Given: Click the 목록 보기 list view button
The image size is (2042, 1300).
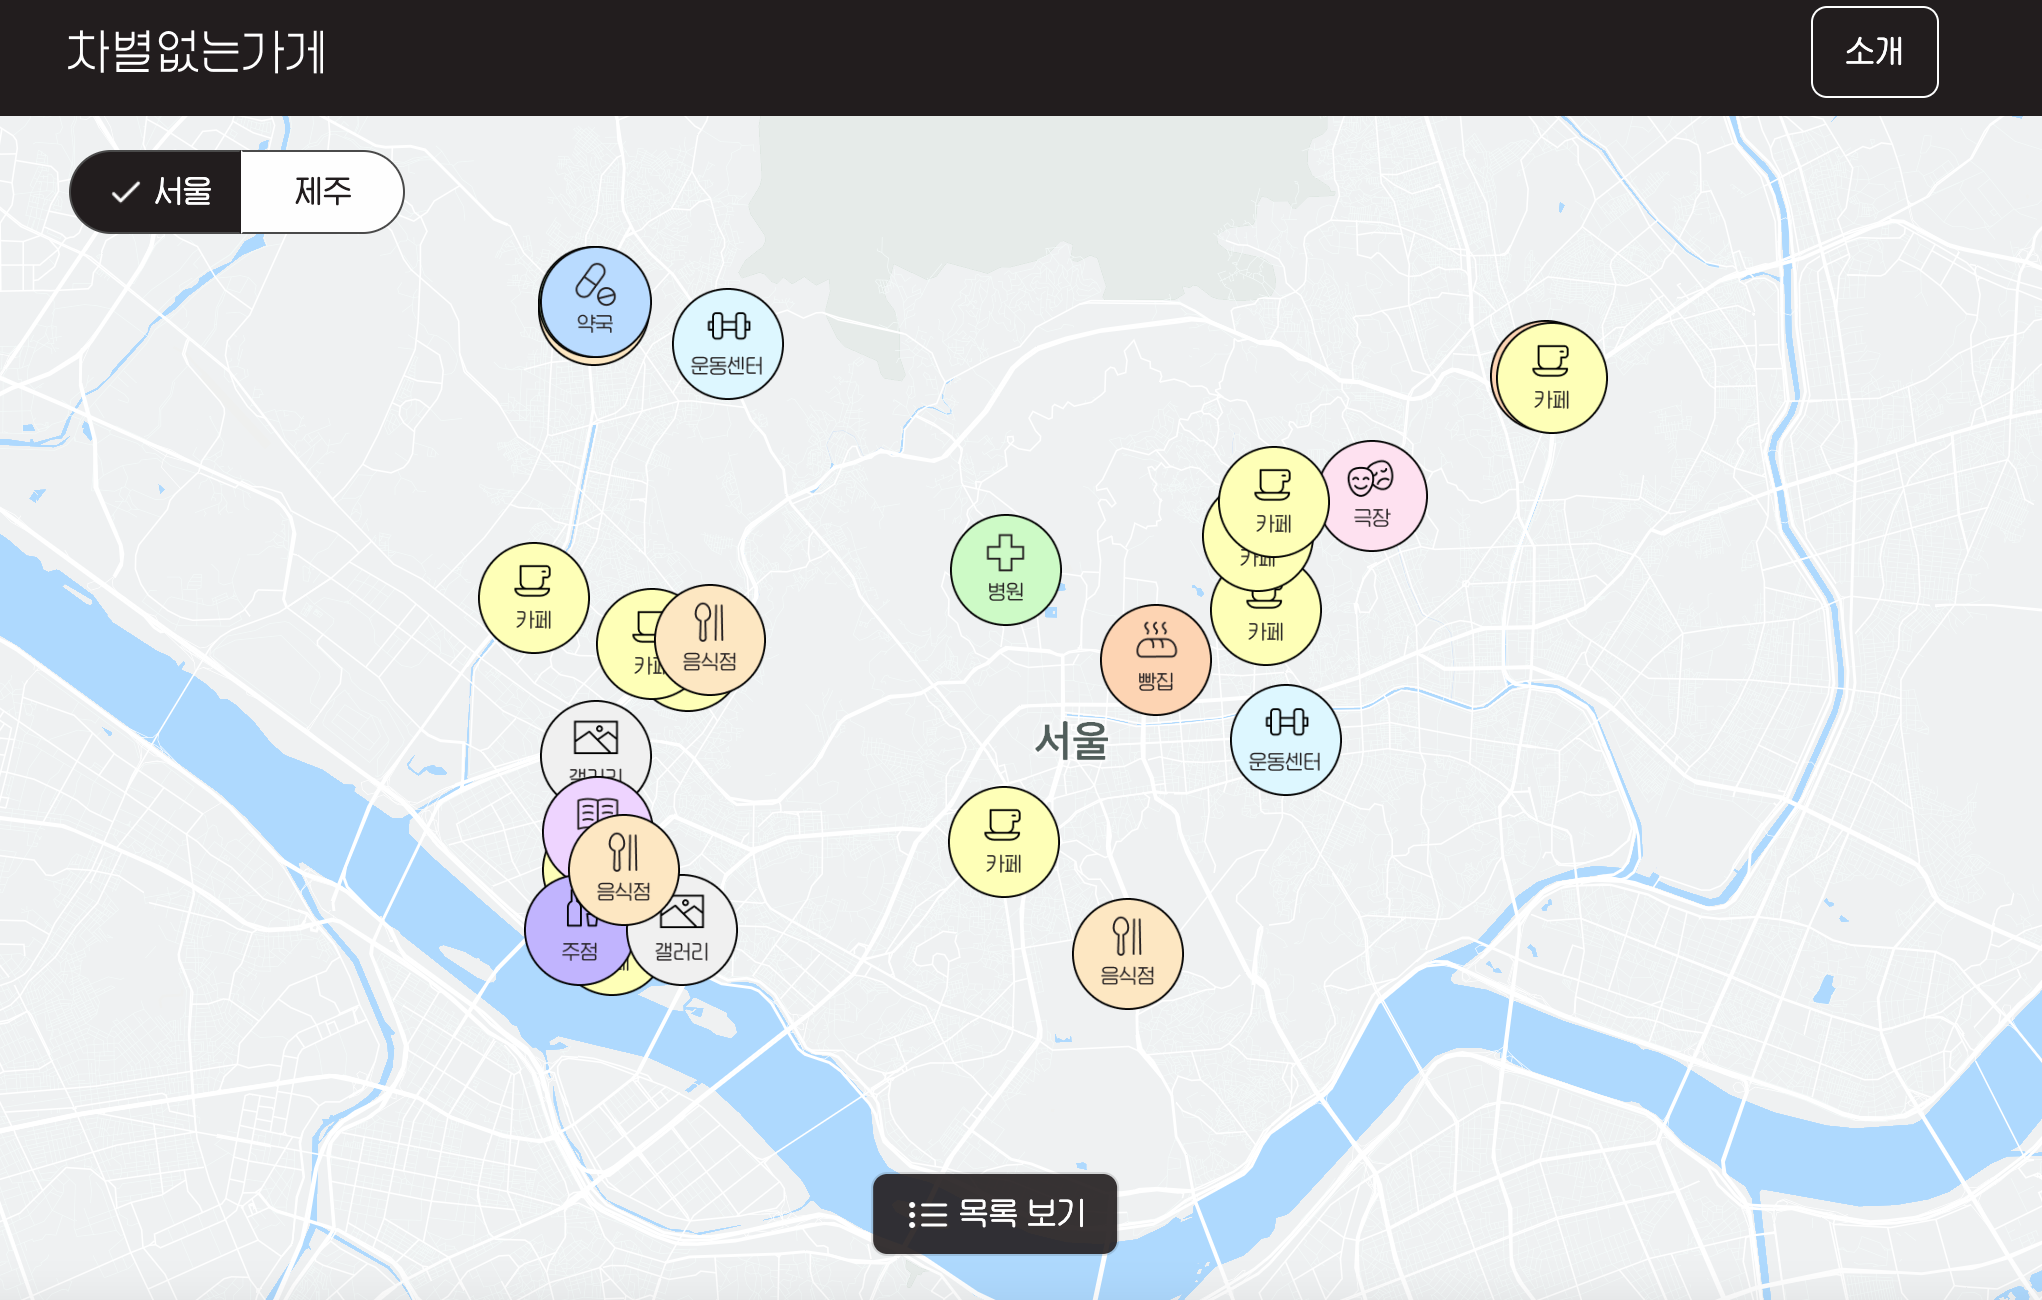Looking at the screenshot, I should 994,1213.
